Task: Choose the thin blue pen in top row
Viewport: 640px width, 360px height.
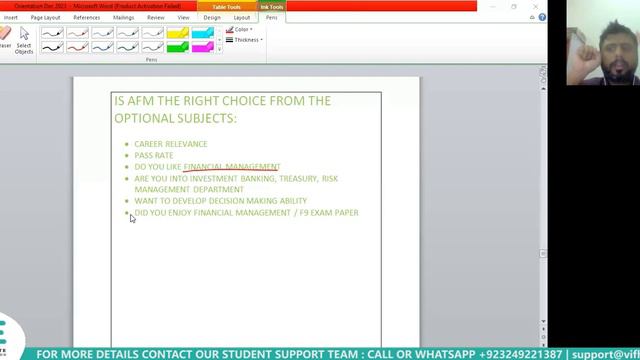Action: pos(102,33)
